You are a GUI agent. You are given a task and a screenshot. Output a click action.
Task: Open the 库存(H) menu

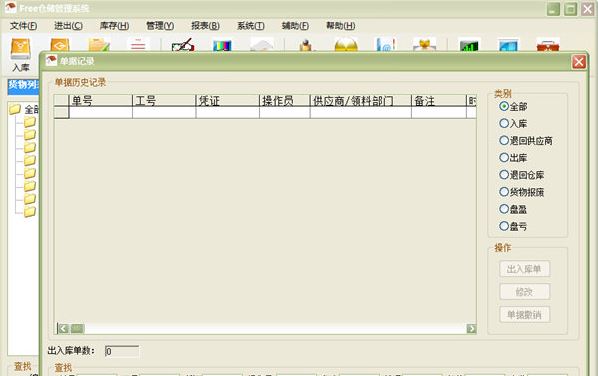coord(114,26)
